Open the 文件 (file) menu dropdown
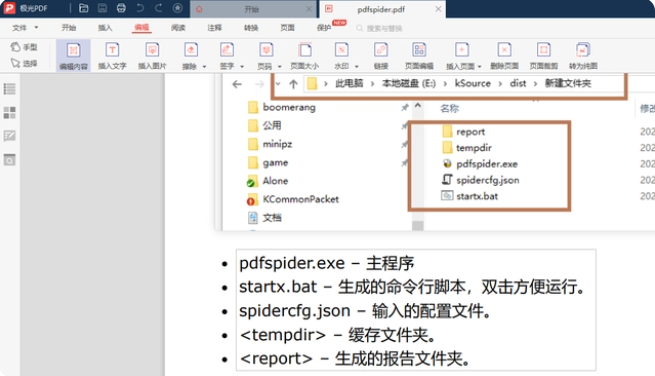This screenshot has width=655, height=376. coord(25,28)
